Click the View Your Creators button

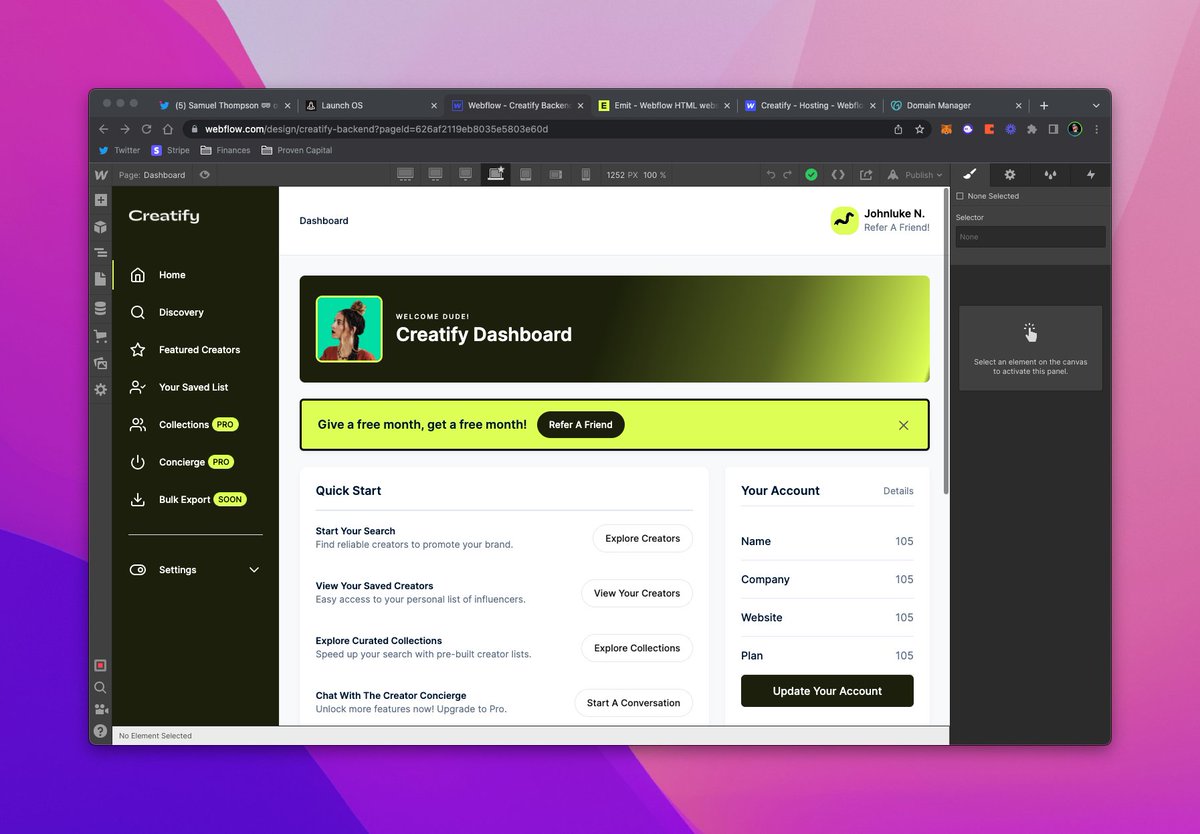pyautogui.click(x=637, y=593)
